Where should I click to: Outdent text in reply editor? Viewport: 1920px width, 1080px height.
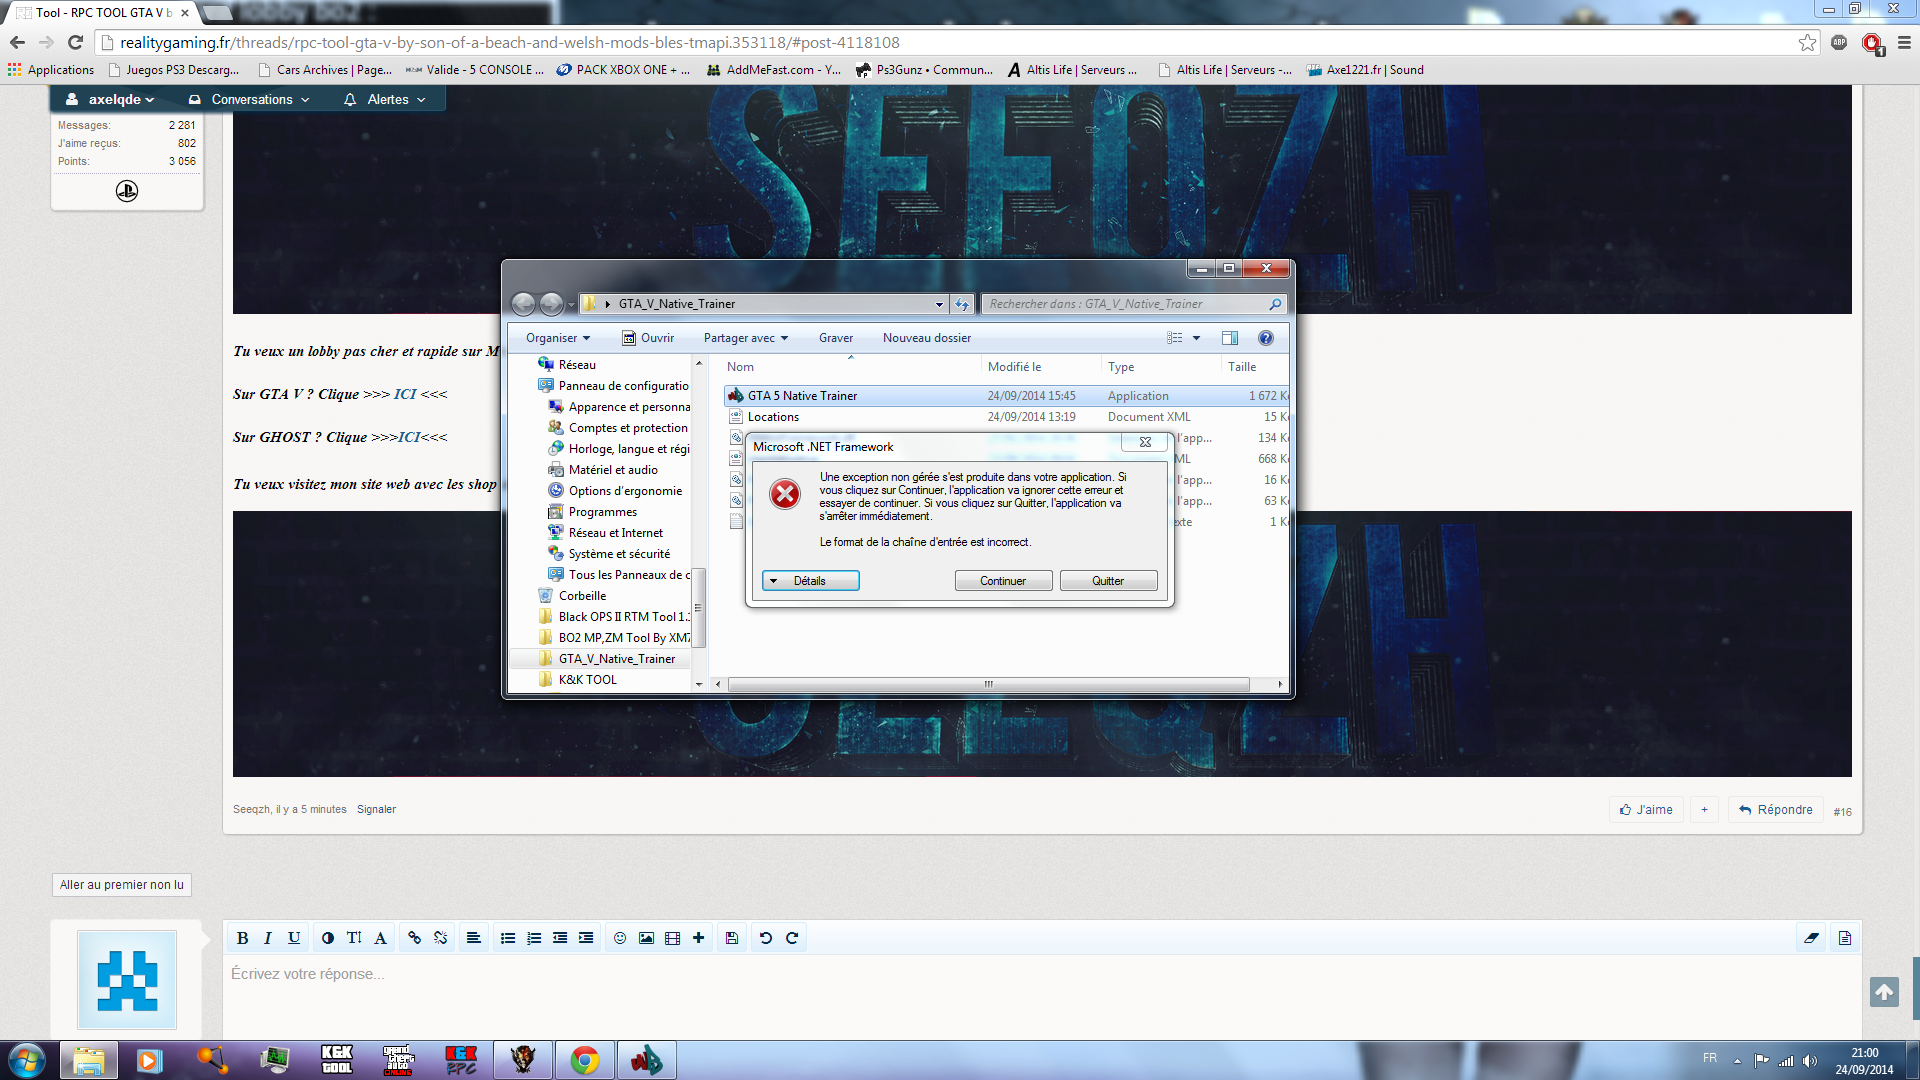(x=560, y=938)
